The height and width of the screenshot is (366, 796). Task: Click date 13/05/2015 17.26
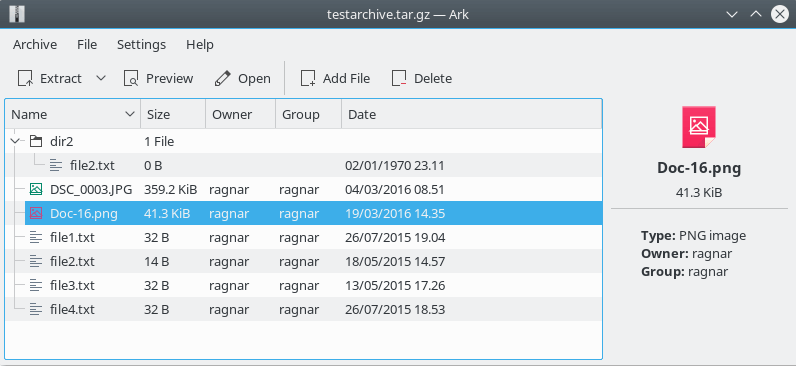[395, 285]
